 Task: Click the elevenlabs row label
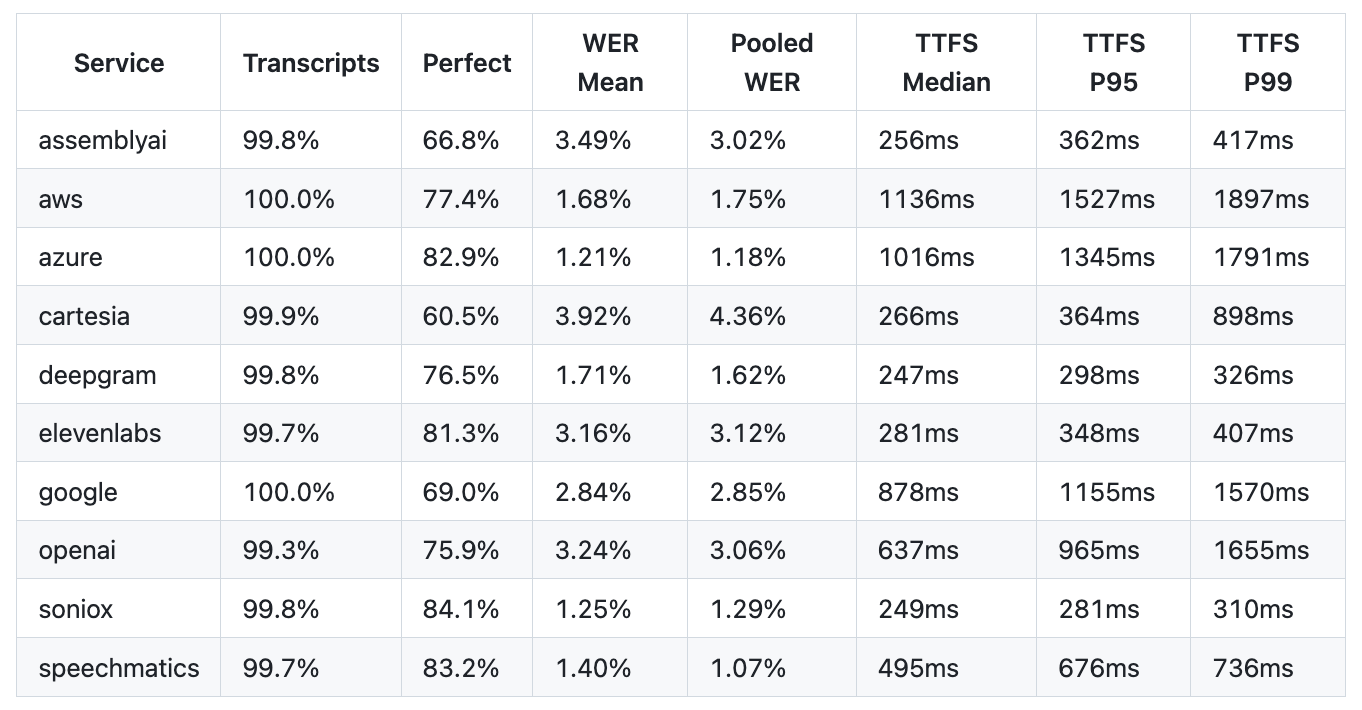pyautogui.click(x=100, y=433)
